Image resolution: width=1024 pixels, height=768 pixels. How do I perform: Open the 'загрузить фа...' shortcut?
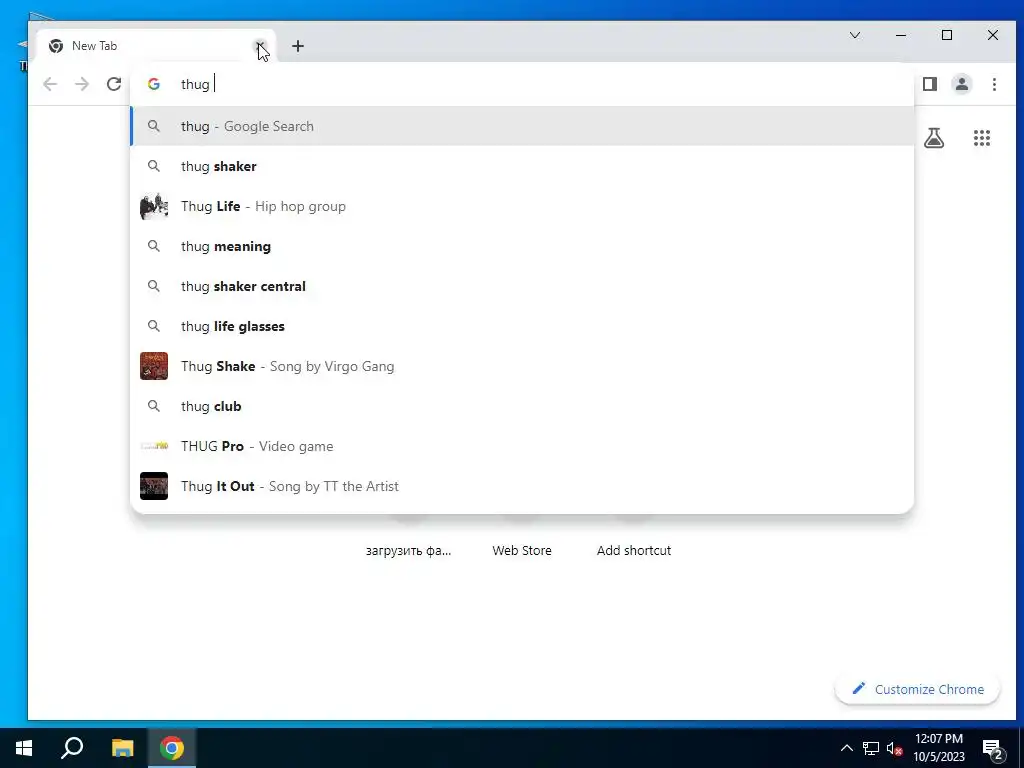click(x=408, y=551)
